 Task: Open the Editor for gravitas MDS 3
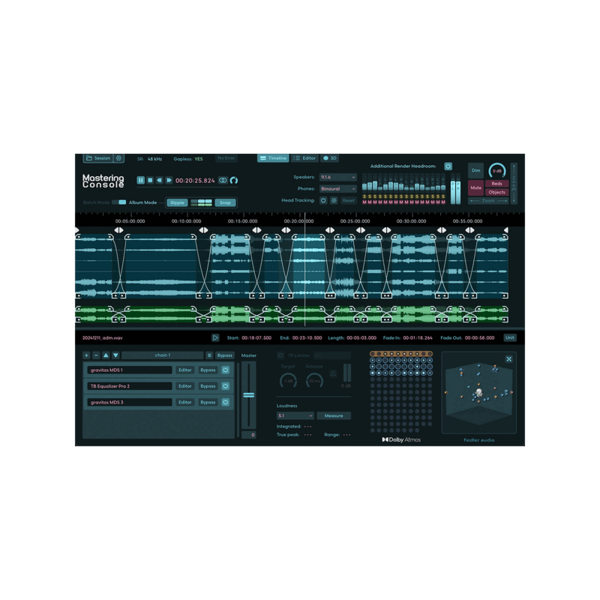pos(185,402)
